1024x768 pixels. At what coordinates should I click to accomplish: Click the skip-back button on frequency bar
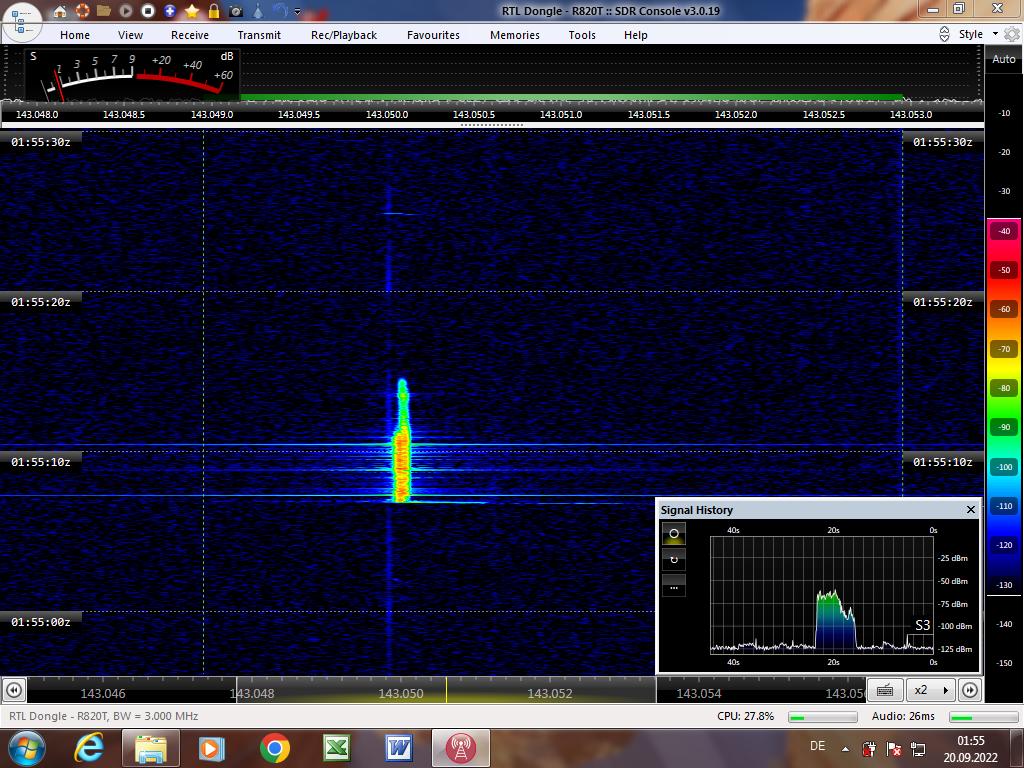(14, 690)
